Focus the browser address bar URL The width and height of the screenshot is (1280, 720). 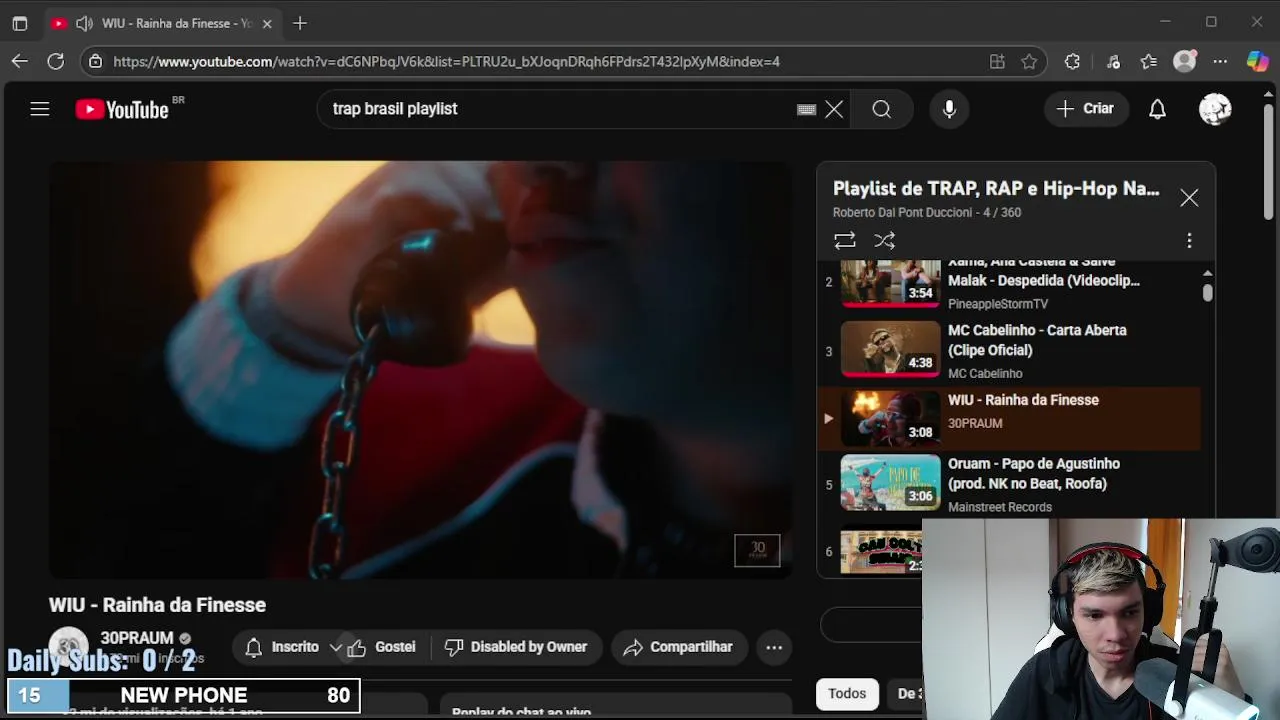(446, 61)
